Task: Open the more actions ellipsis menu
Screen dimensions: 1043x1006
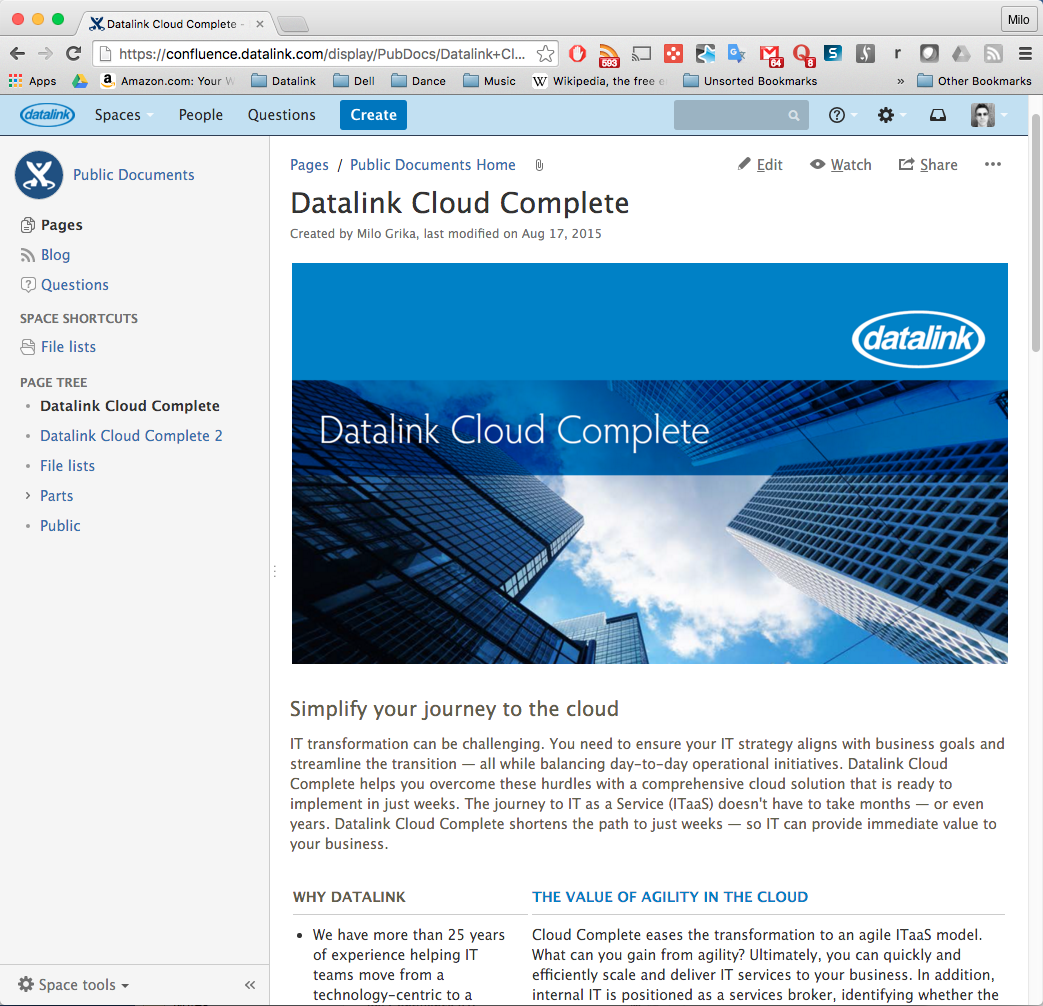Action: click(x=992, y=165)
